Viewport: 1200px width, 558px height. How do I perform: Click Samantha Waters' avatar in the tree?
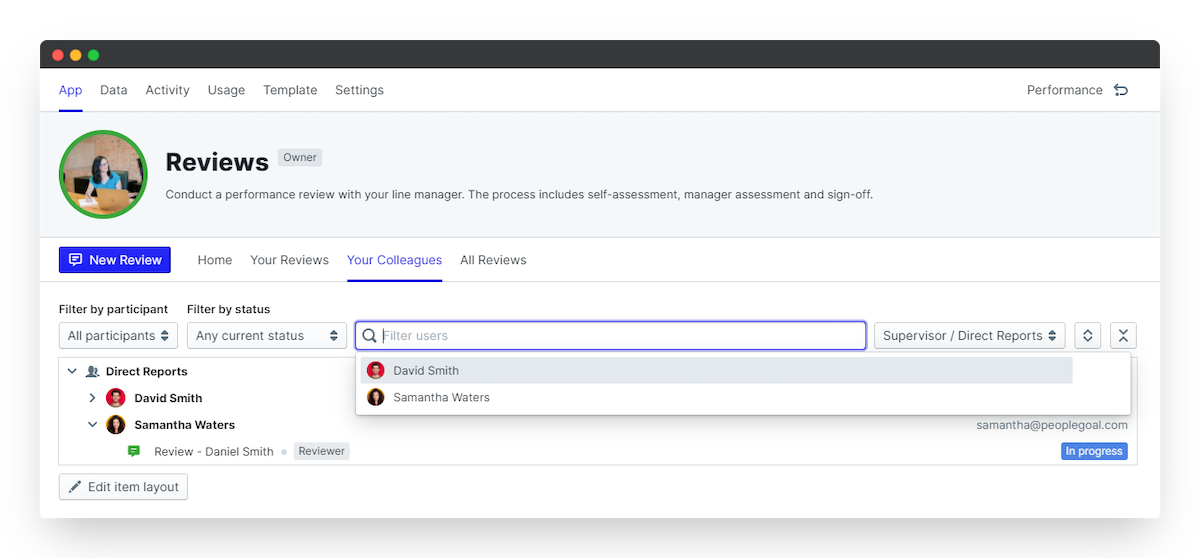click(x=116, y=425)
